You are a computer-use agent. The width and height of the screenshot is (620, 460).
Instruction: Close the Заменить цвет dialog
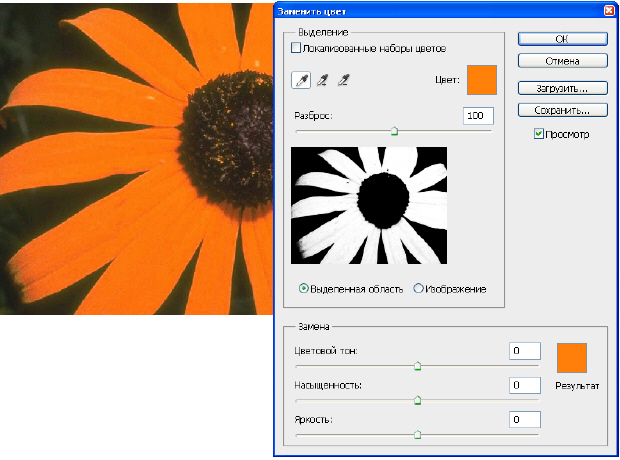click(608, 10)
